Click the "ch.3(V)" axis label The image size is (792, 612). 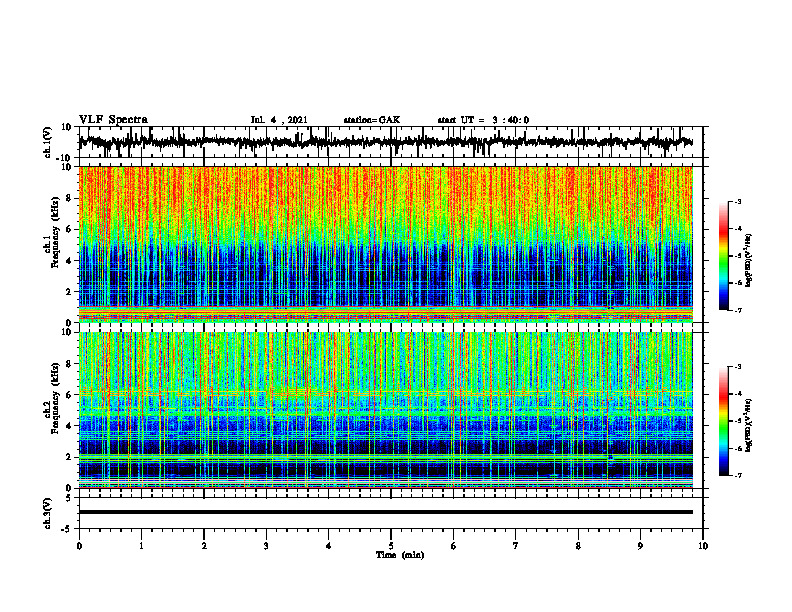click(48, 513)
